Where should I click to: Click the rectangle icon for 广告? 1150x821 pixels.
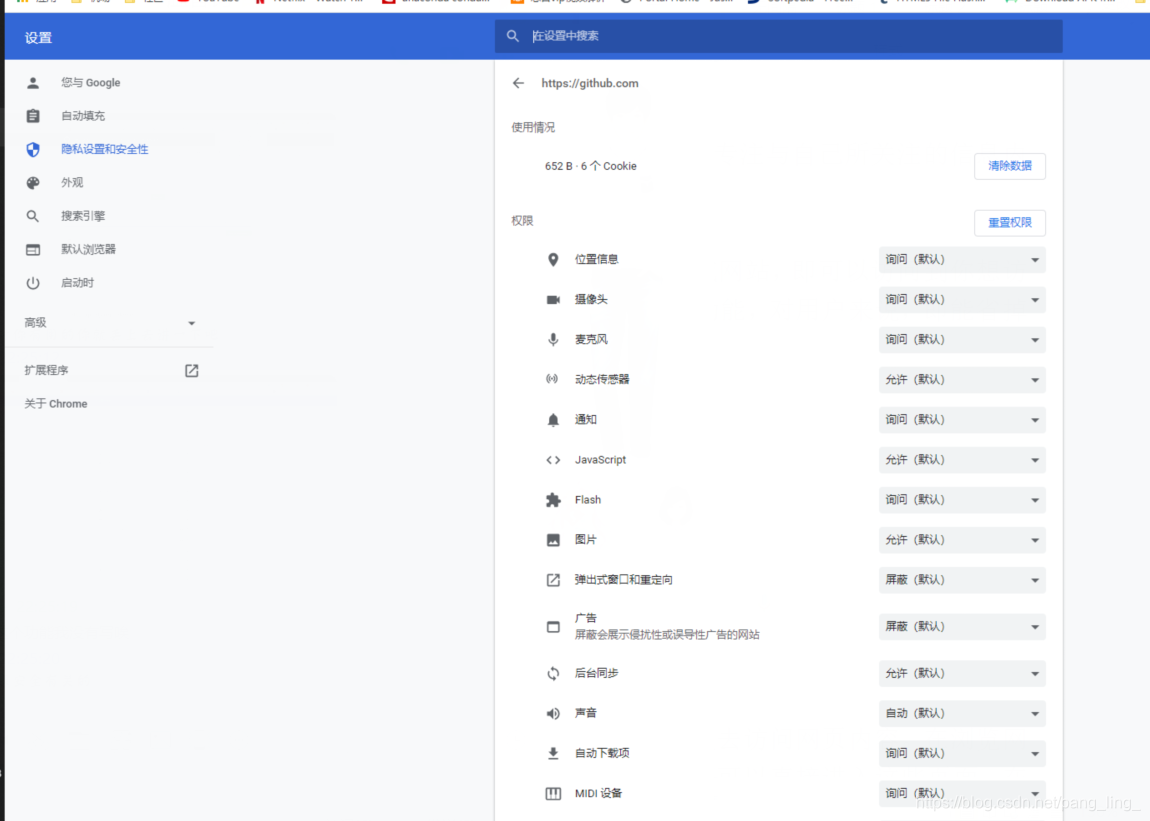click(x=553, y=627)
